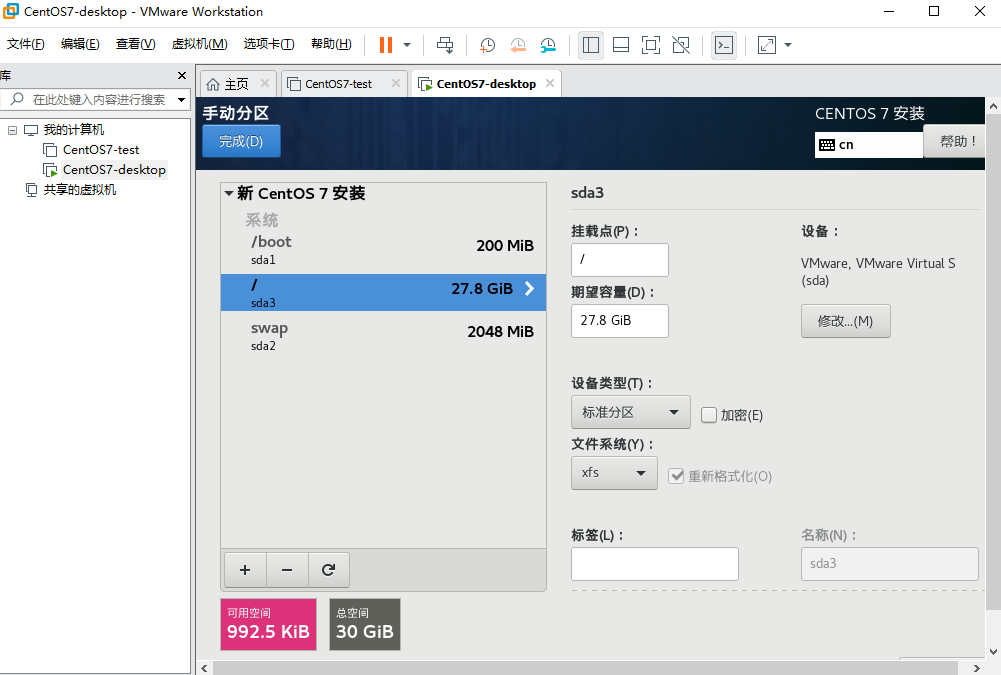This screenshot has height=675, width=1001.
Task: Toggle the thumbnail bar view icon
Action: coord(621,45)
